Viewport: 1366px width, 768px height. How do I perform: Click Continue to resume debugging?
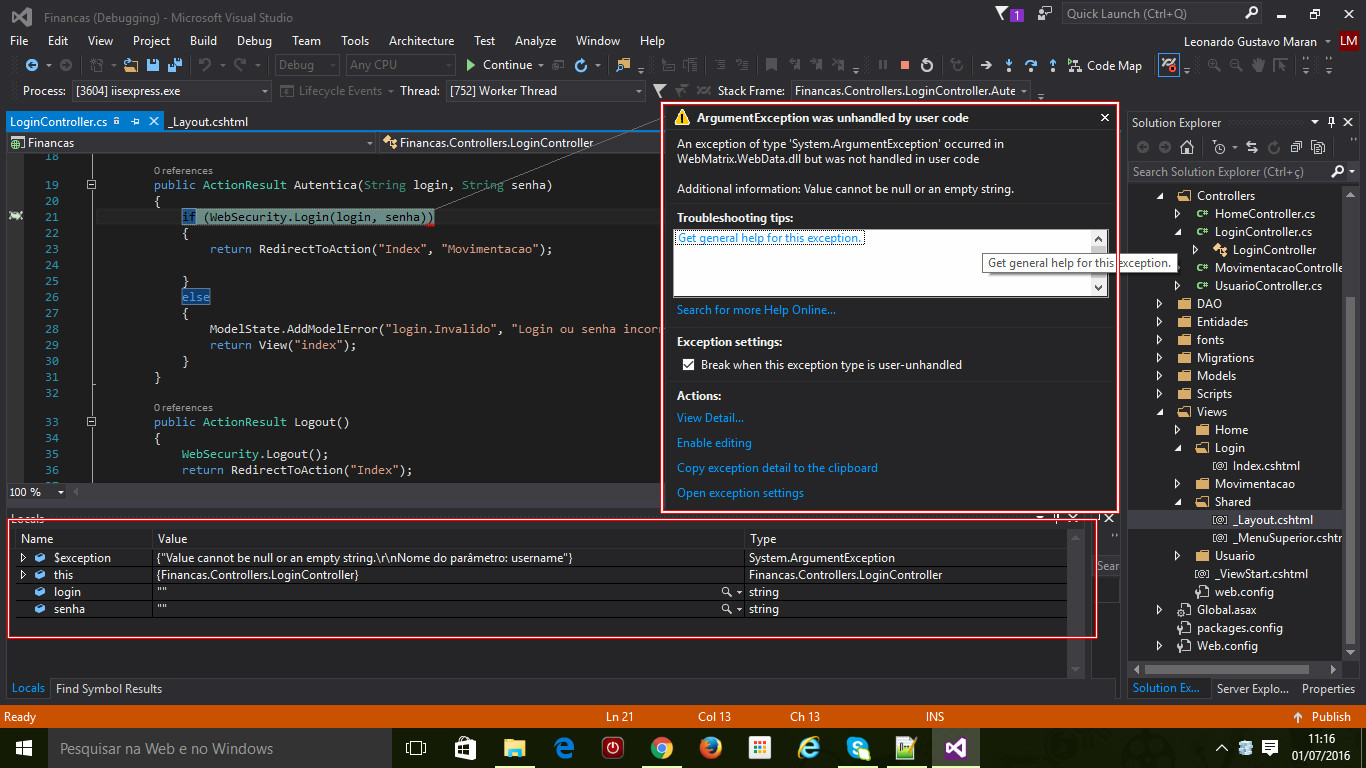click(498, 65)
